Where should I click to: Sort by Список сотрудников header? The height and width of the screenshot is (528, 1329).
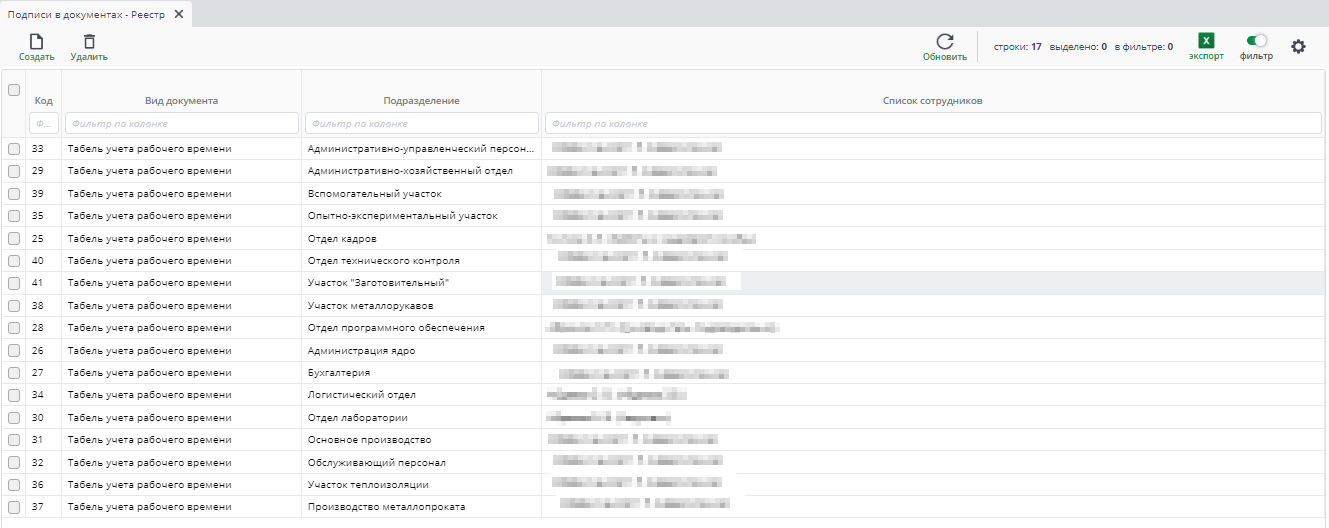pyautogui.click(x=933, y=101)
